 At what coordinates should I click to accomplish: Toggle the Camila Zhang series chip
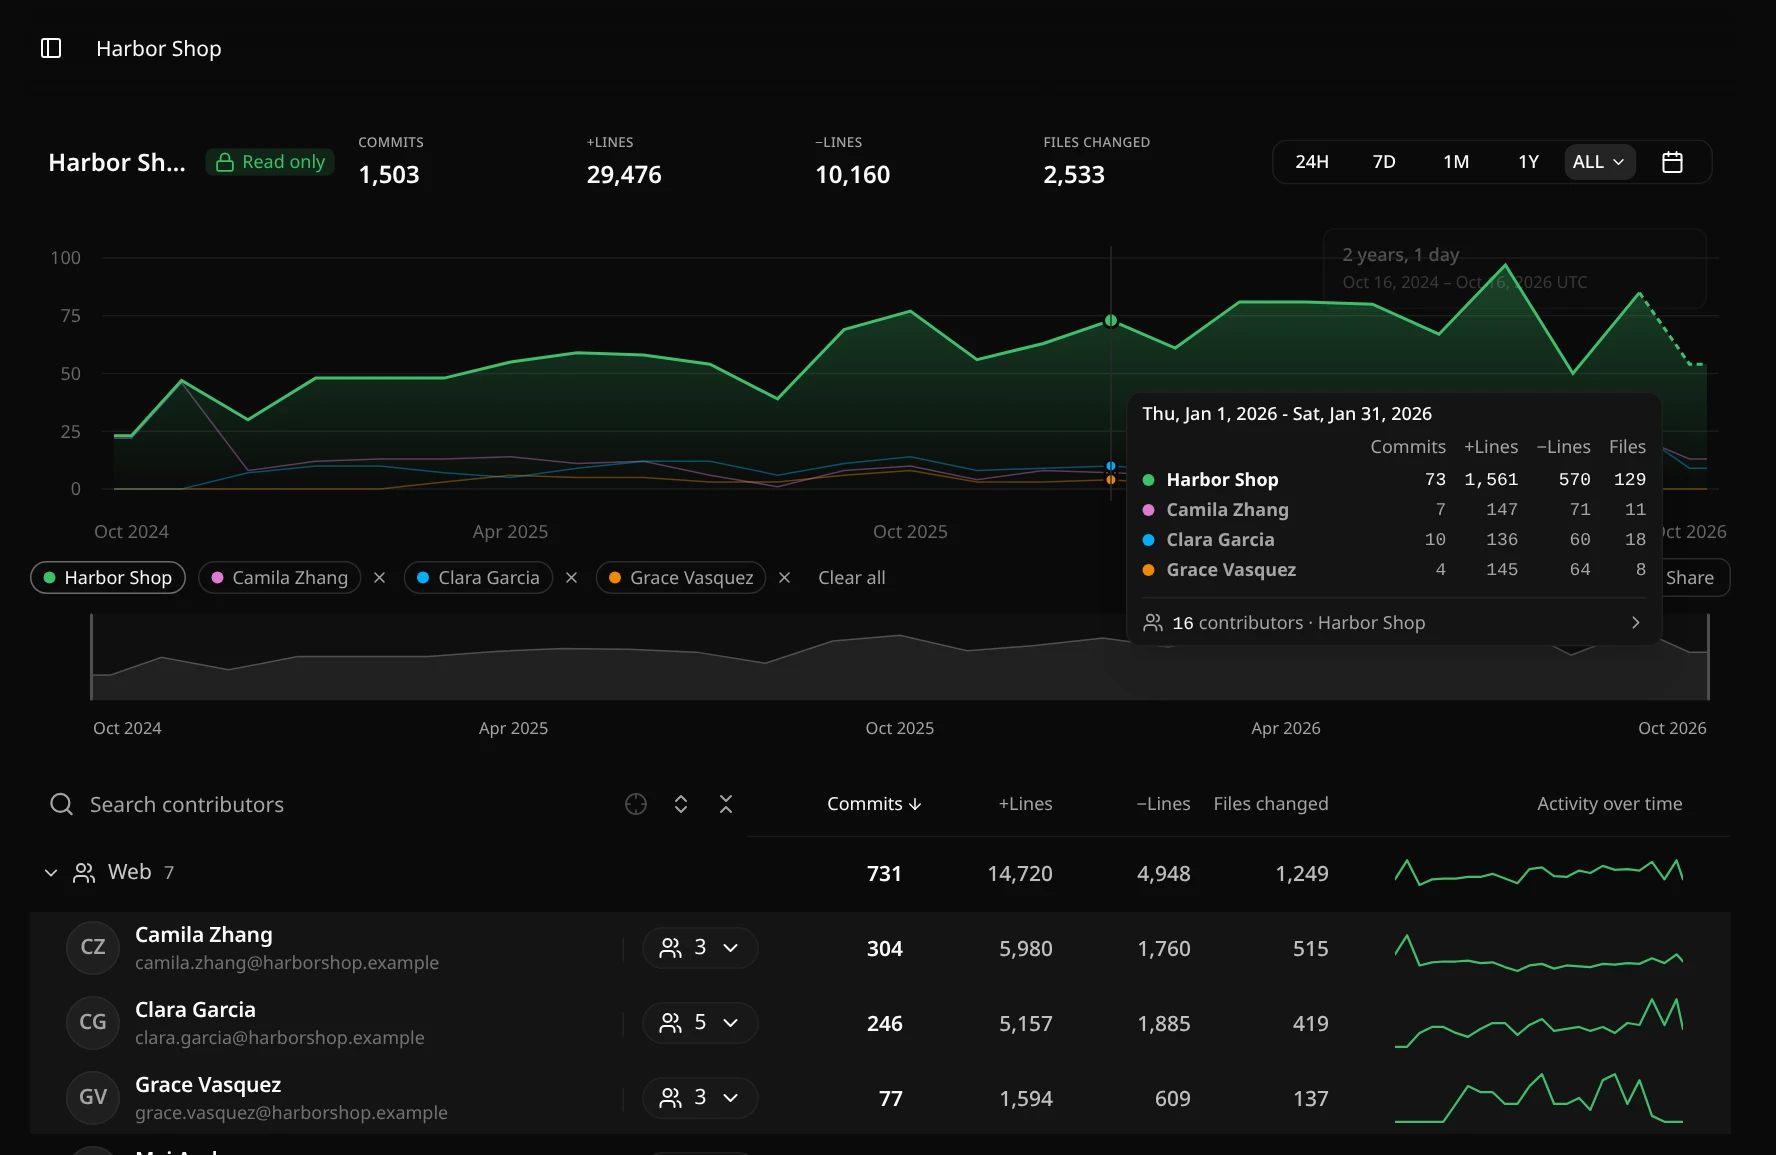tap(280, 578)
